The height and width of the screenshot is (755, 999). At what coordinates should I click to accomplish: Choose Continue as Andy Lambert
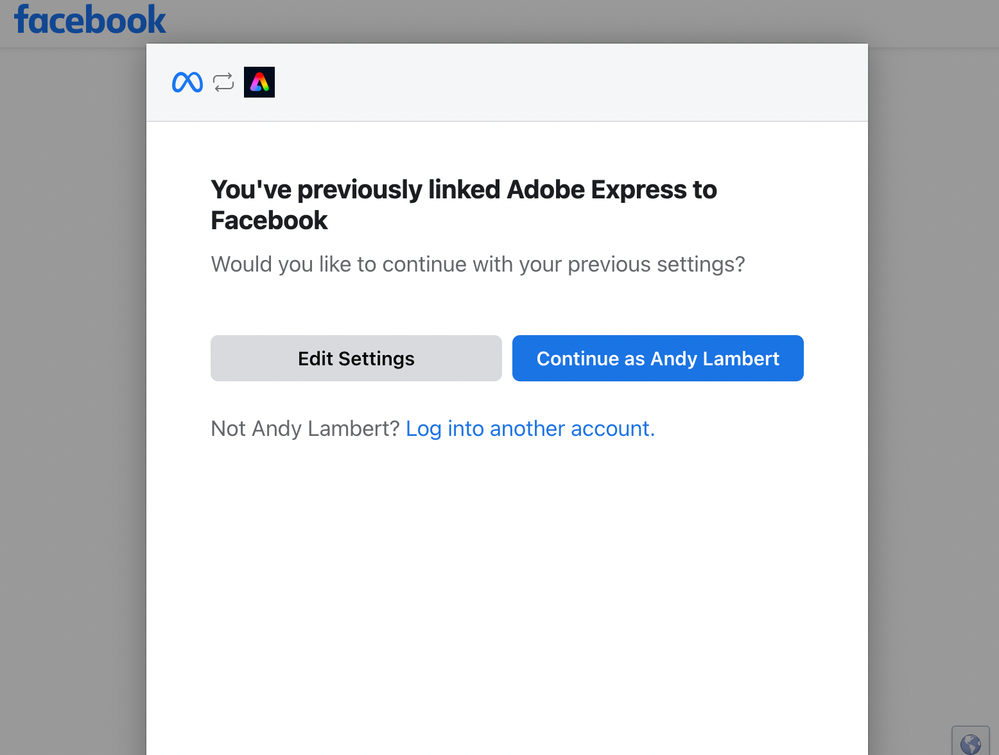point(657,358)
